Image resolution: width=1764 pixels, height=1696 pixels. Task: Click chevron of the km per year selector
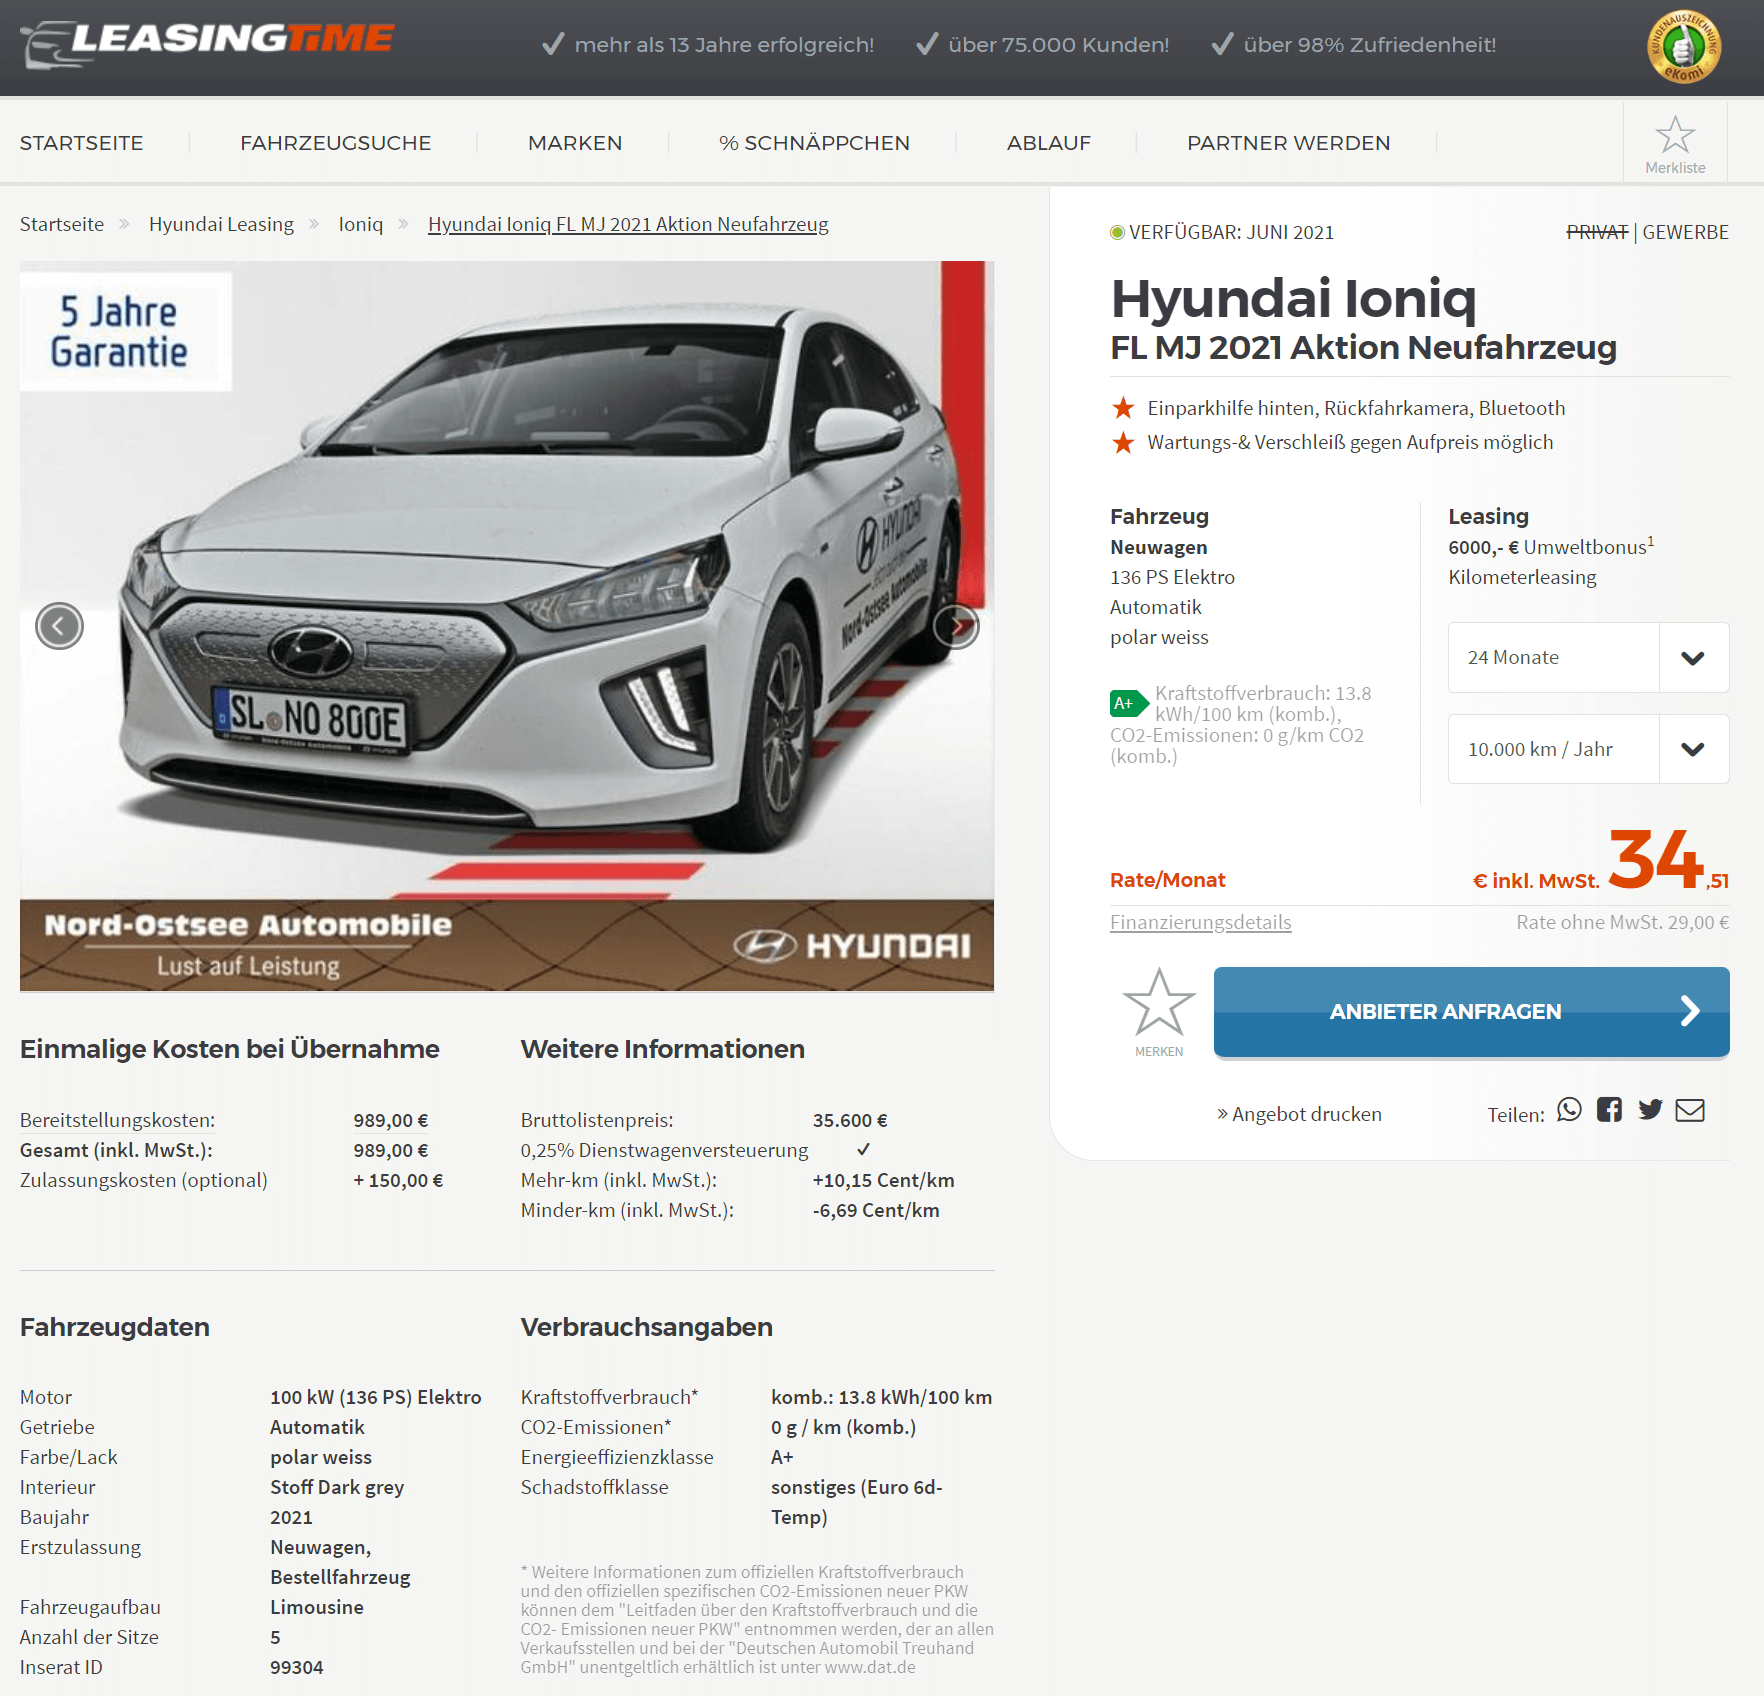(x=1693, y=750)
